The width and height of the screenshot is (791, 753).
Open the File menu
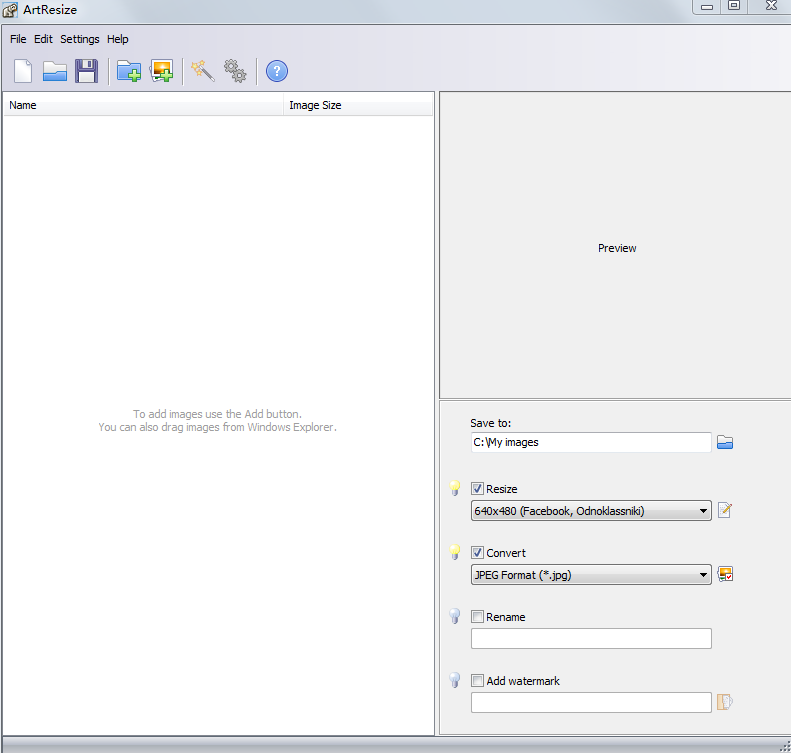click(x=18, y=39)
